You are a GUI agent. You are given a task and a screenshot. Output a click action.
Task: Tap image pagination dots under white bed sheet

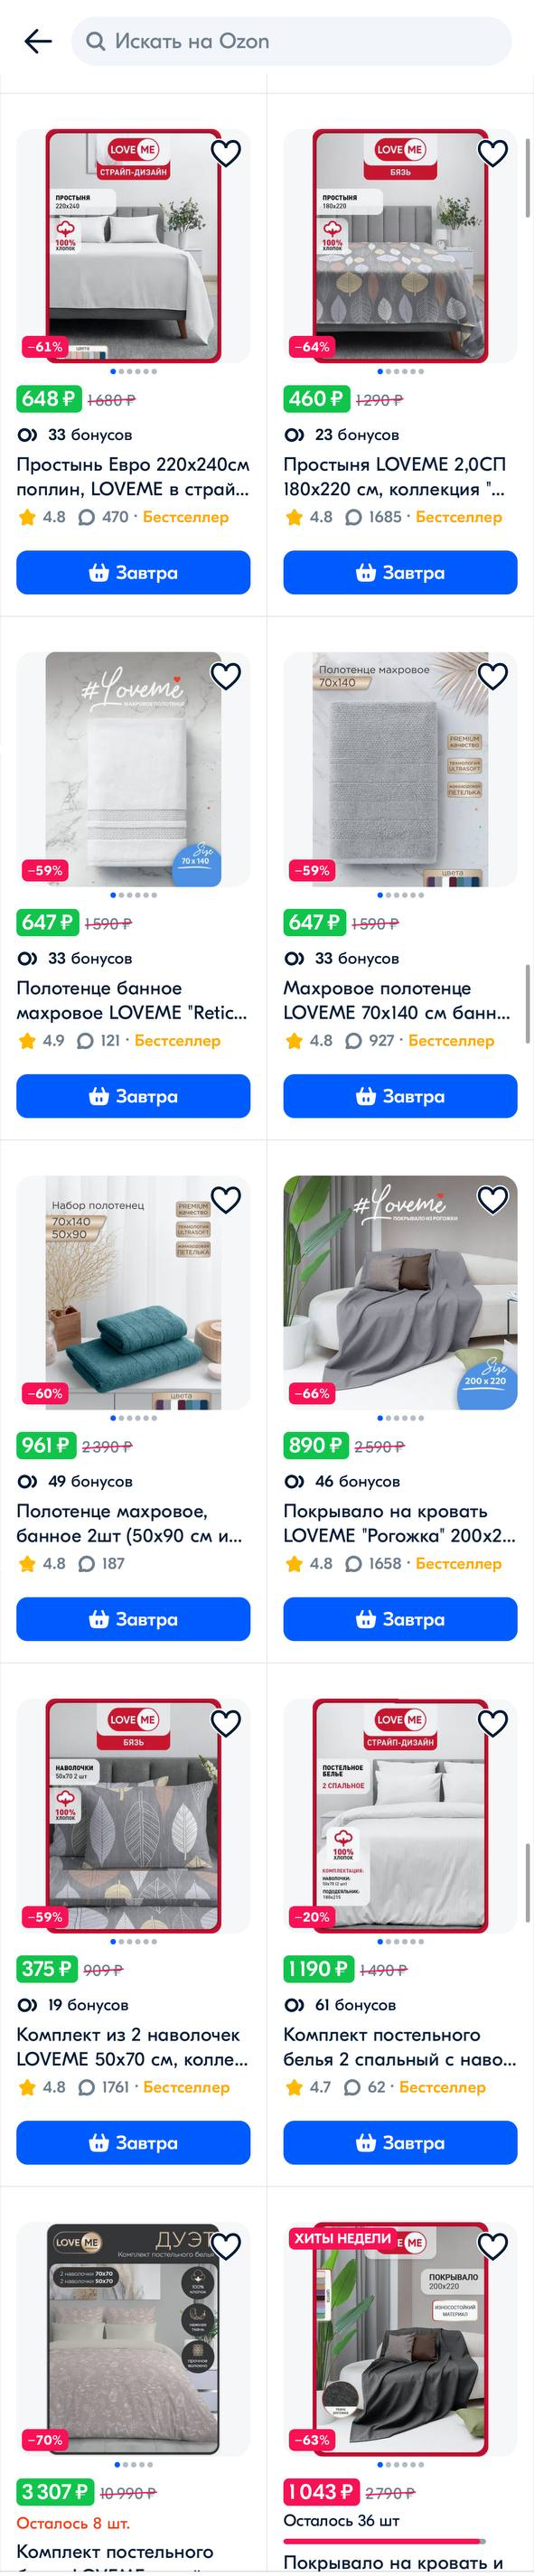133,371
